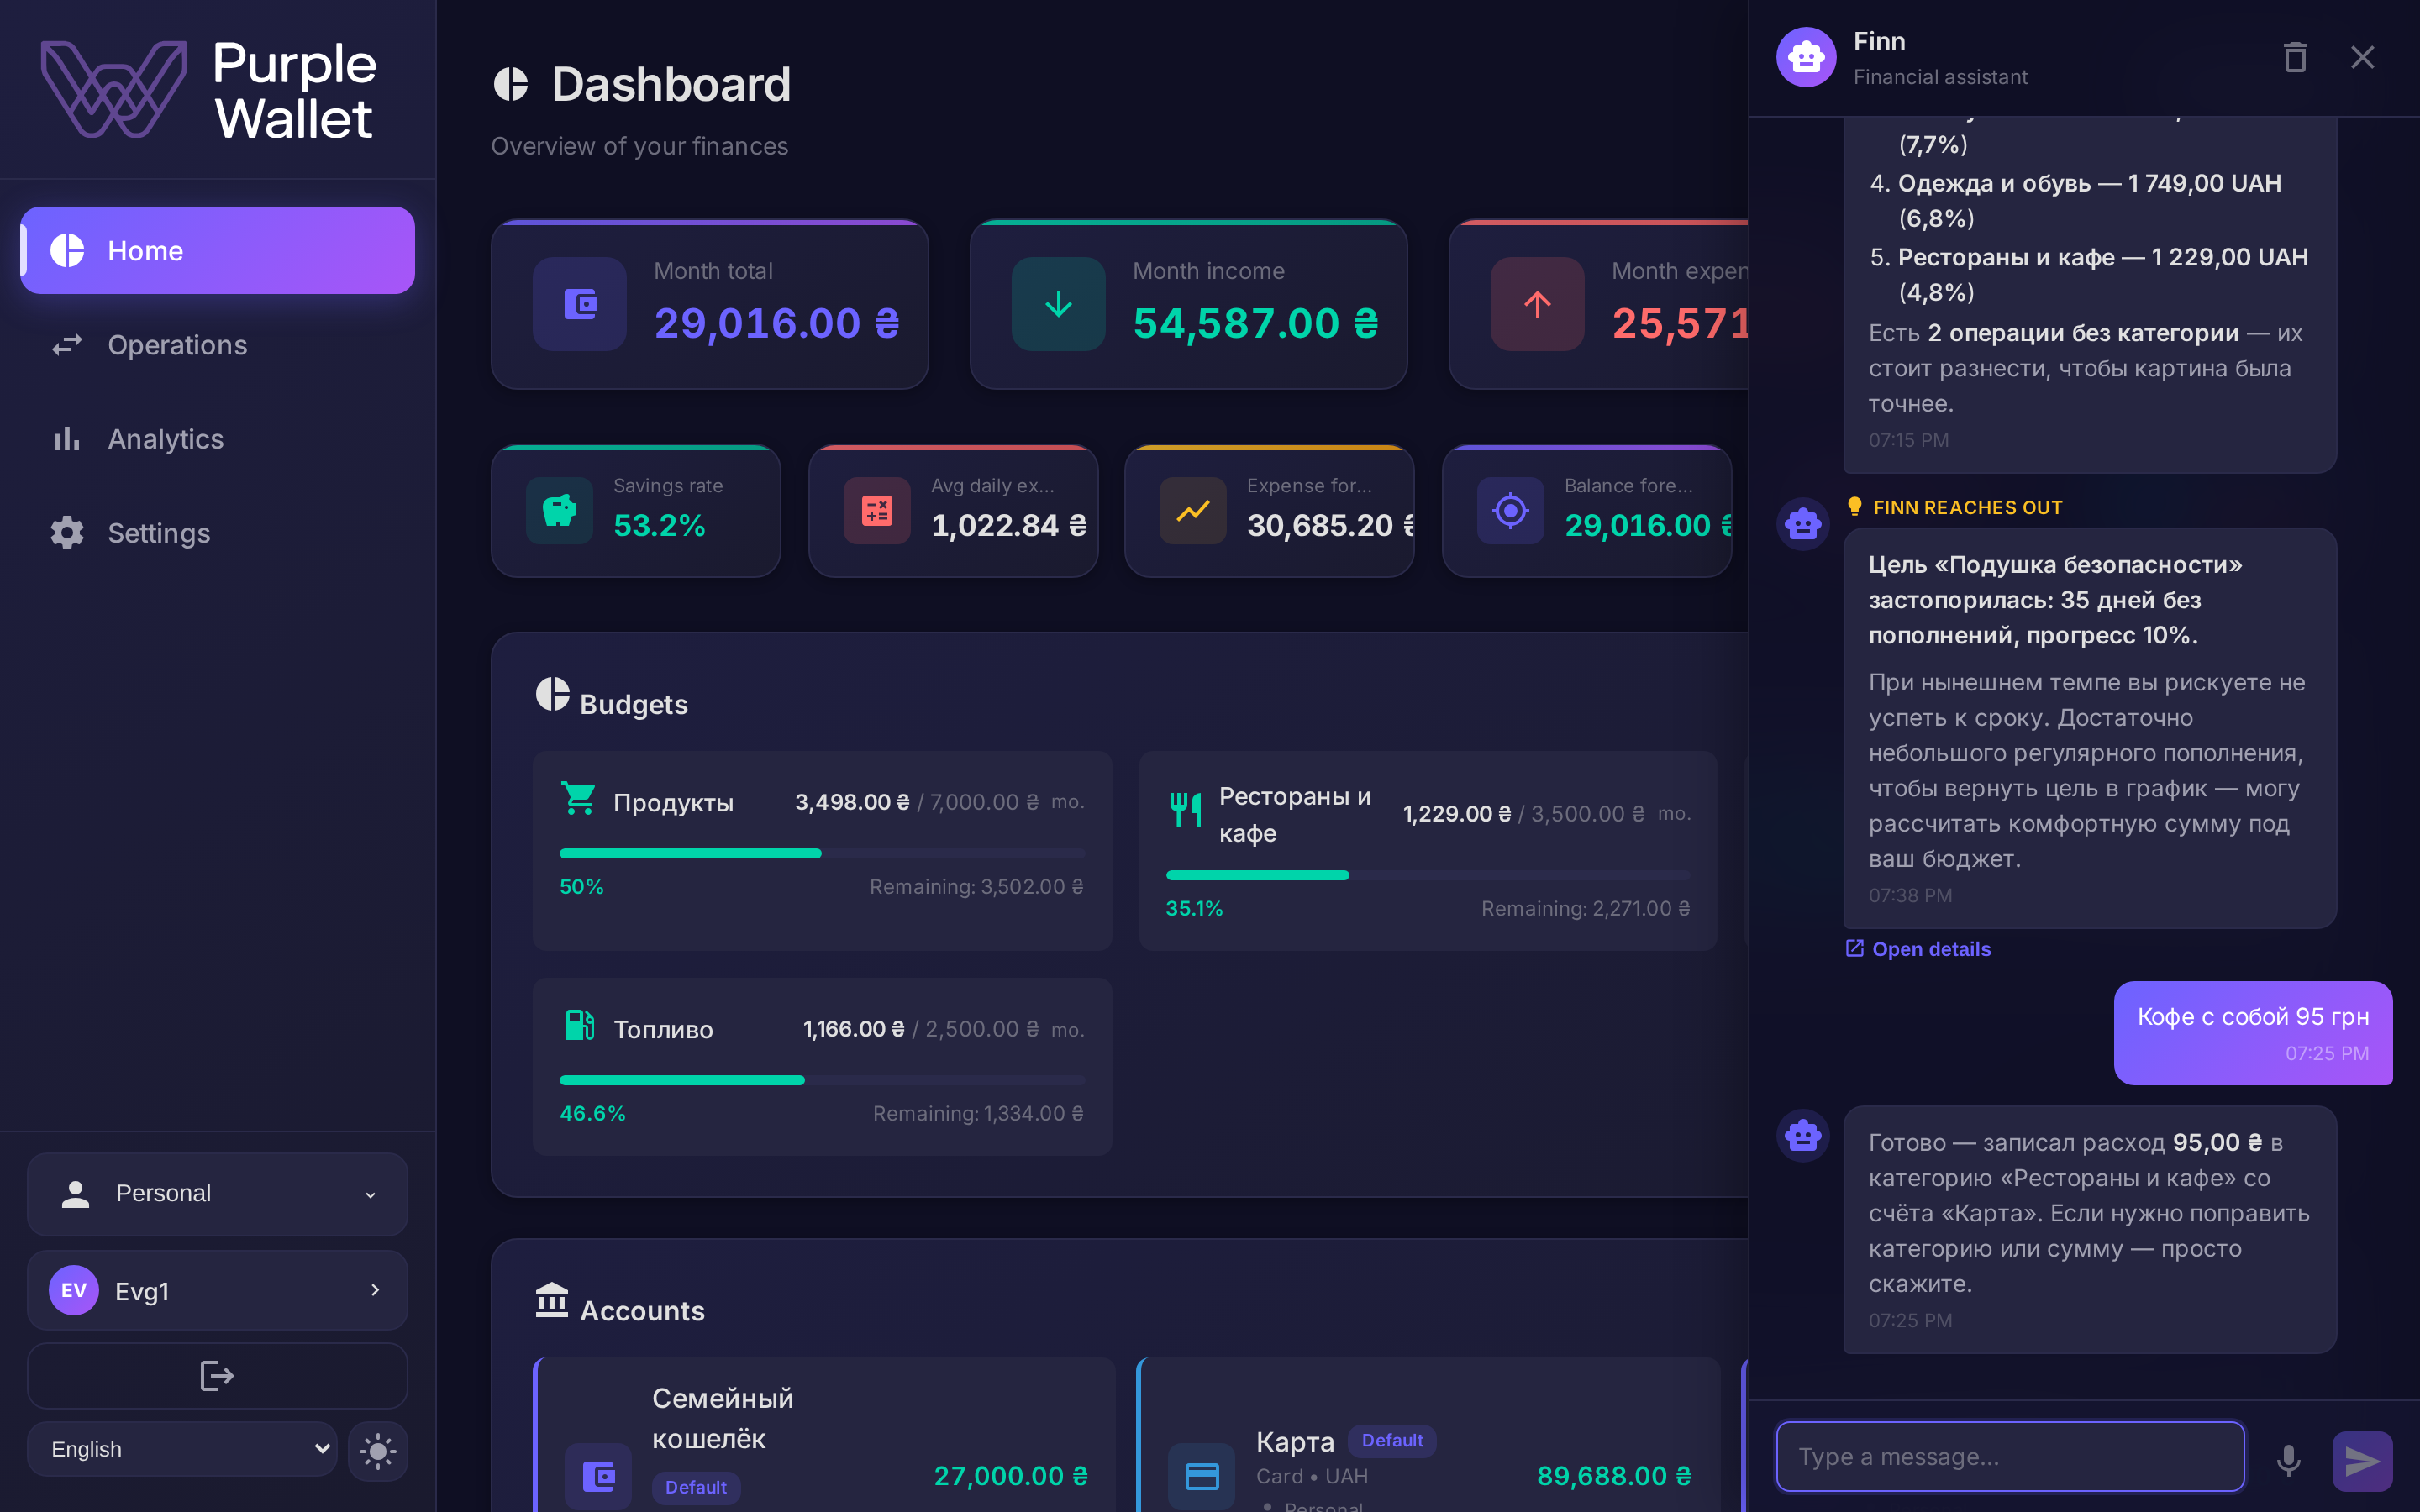Click the Budgets section pie icon
Viewport: 2420px width, 1512px height.
(552, 694)
